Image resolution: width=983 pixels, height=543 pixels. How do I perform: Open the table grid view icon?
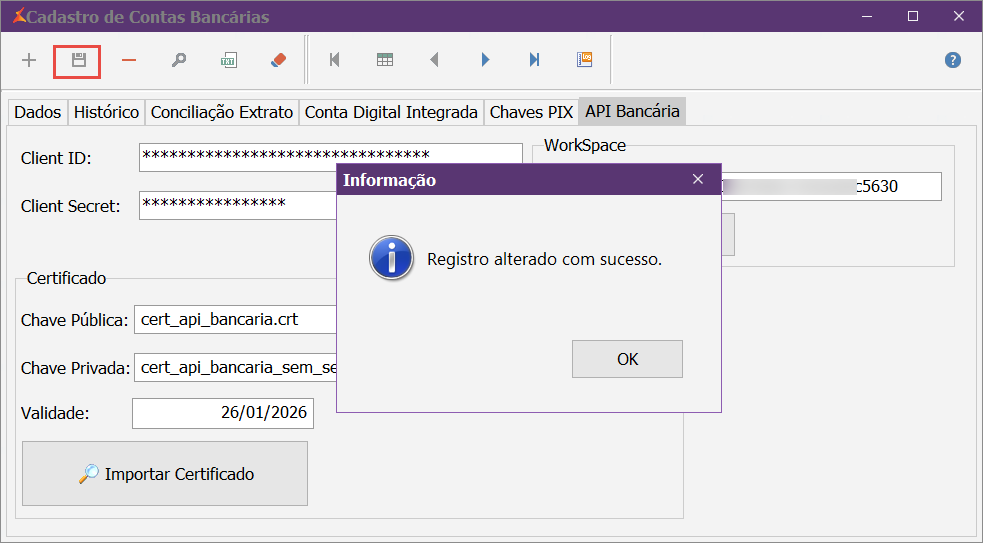(385, 60)
